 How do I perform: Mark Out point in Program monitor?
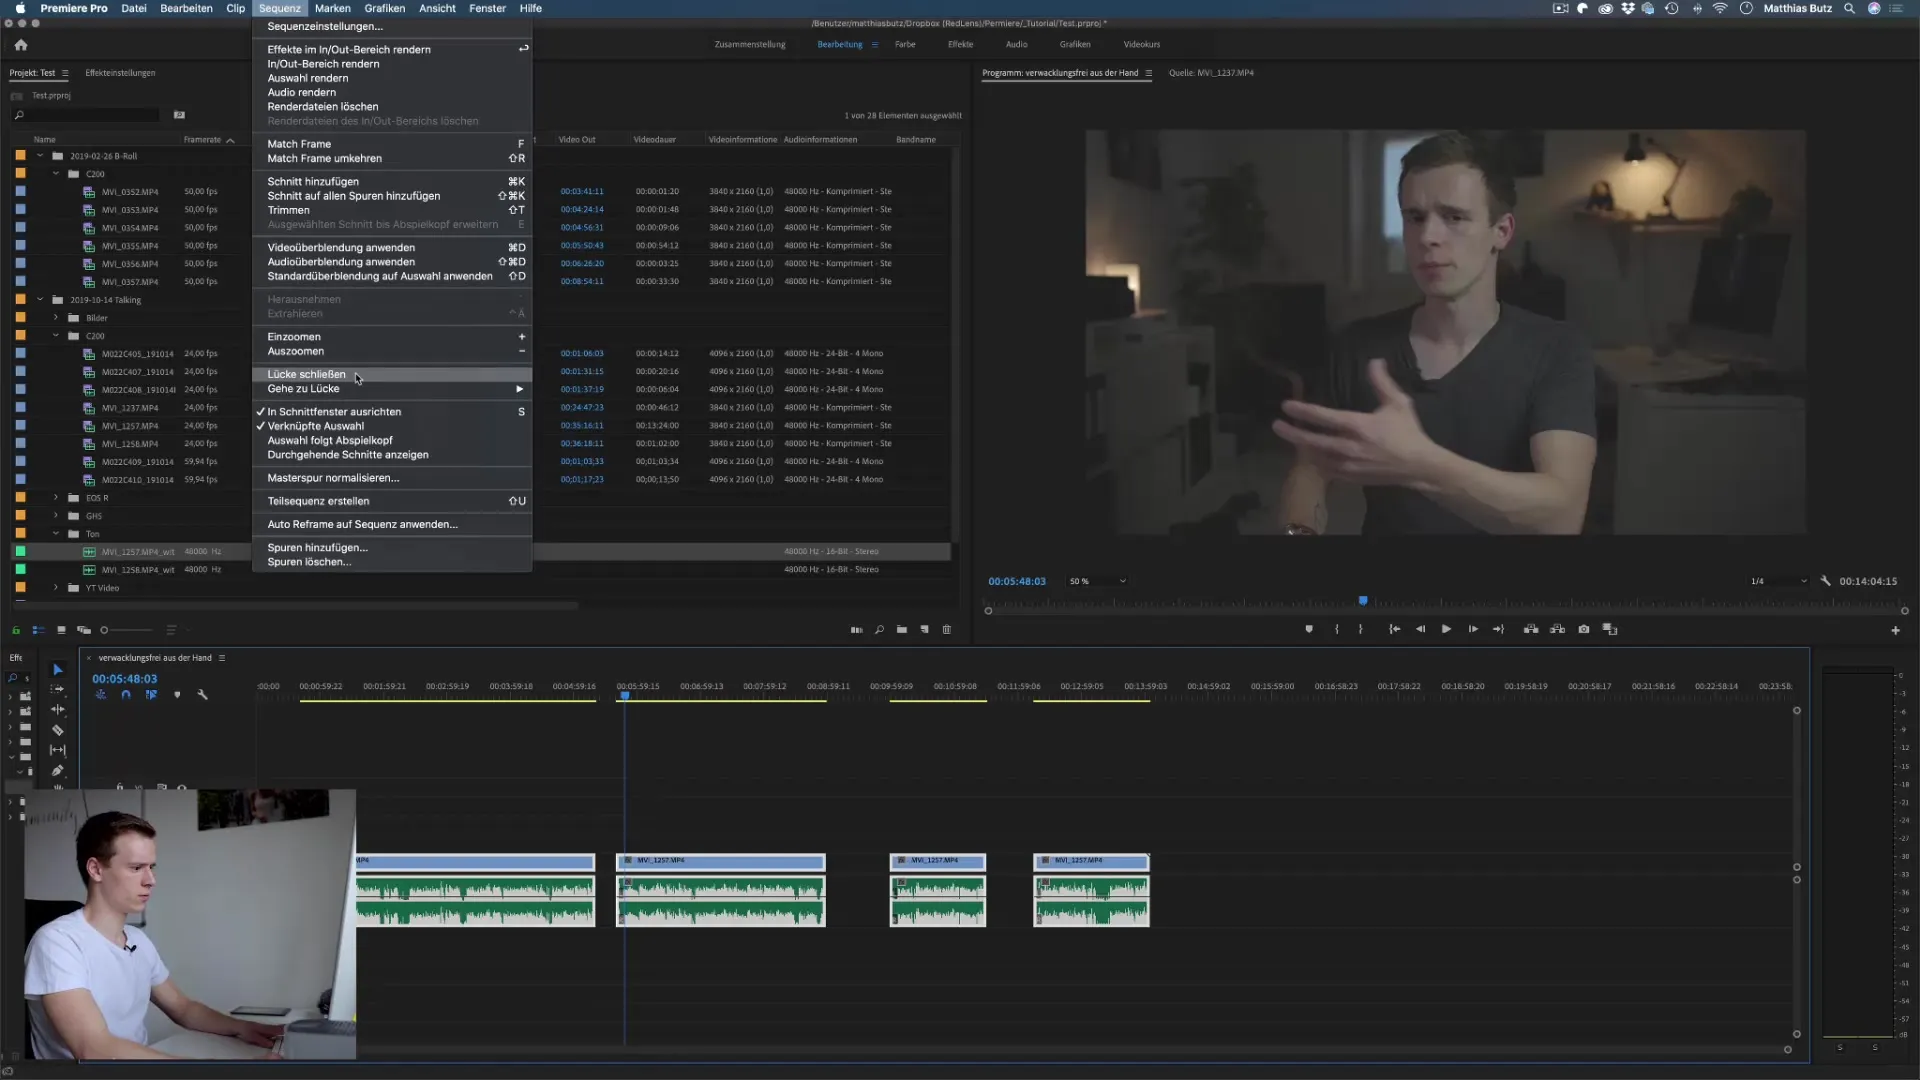(x=1360, y=629)
